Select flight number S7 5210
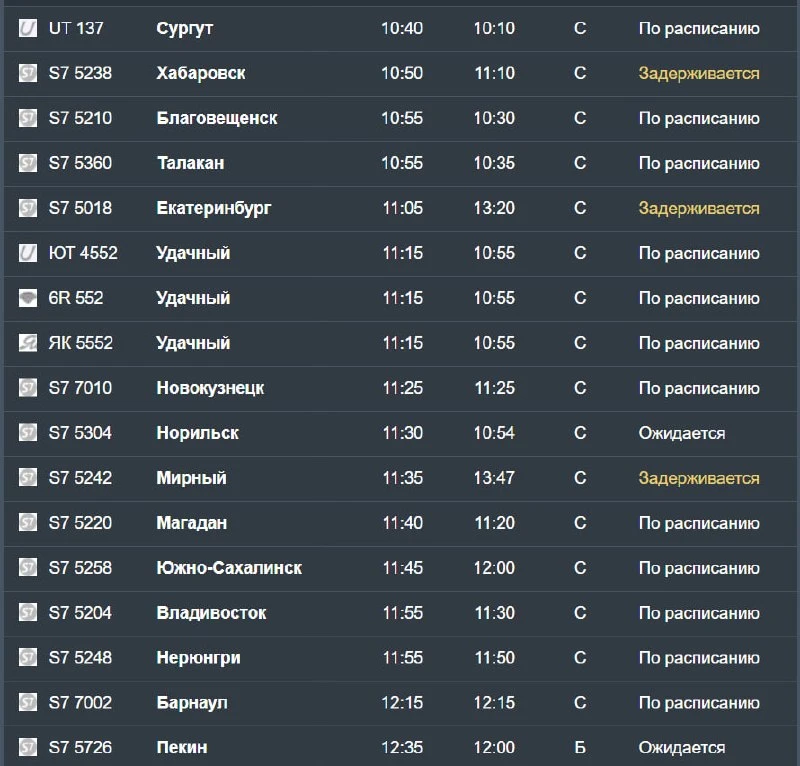 click(80, 118)
